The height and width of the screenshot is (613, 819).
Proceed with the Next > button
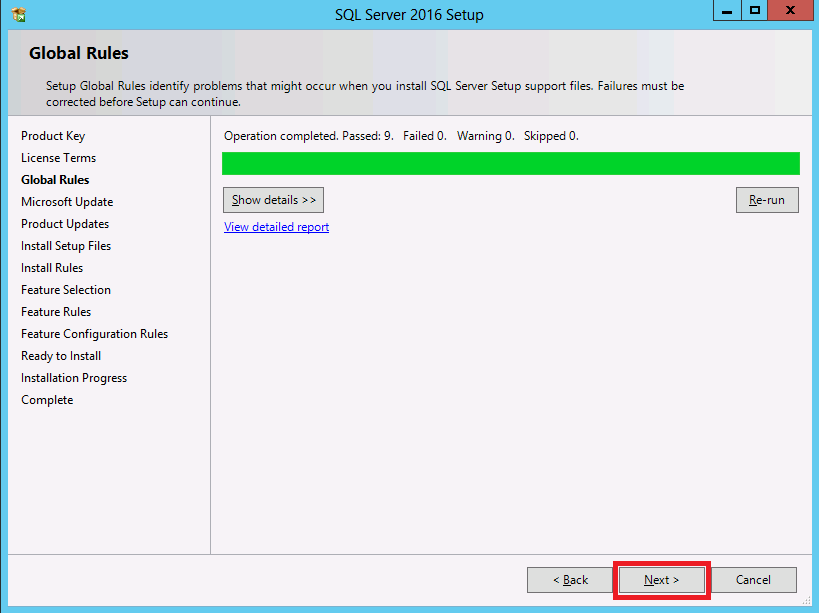point(661,580)
